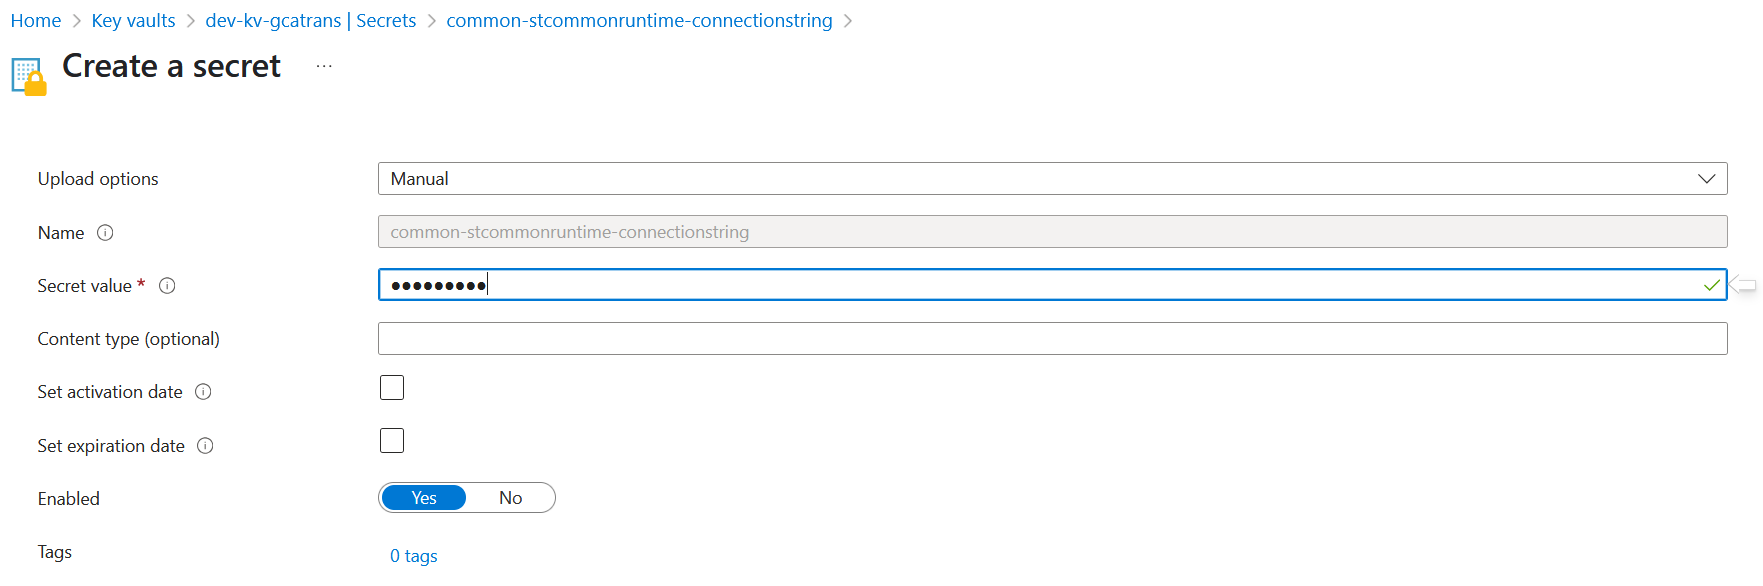Viewport: 1763px width, 586px height.
Task: Enable the Set expiration date checkbox
Action: point(392,441)
